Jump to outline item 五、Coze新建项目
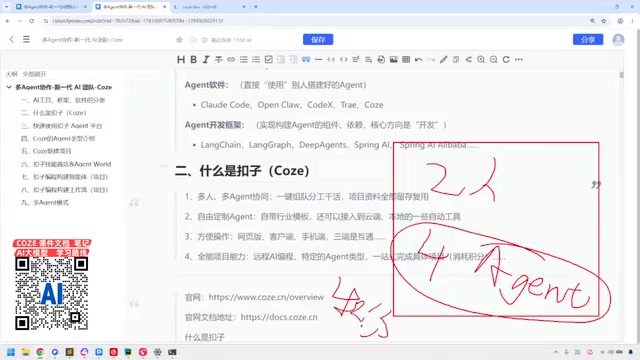The height and width of the screenshot is (360, 640). click(x=46, y=151)
